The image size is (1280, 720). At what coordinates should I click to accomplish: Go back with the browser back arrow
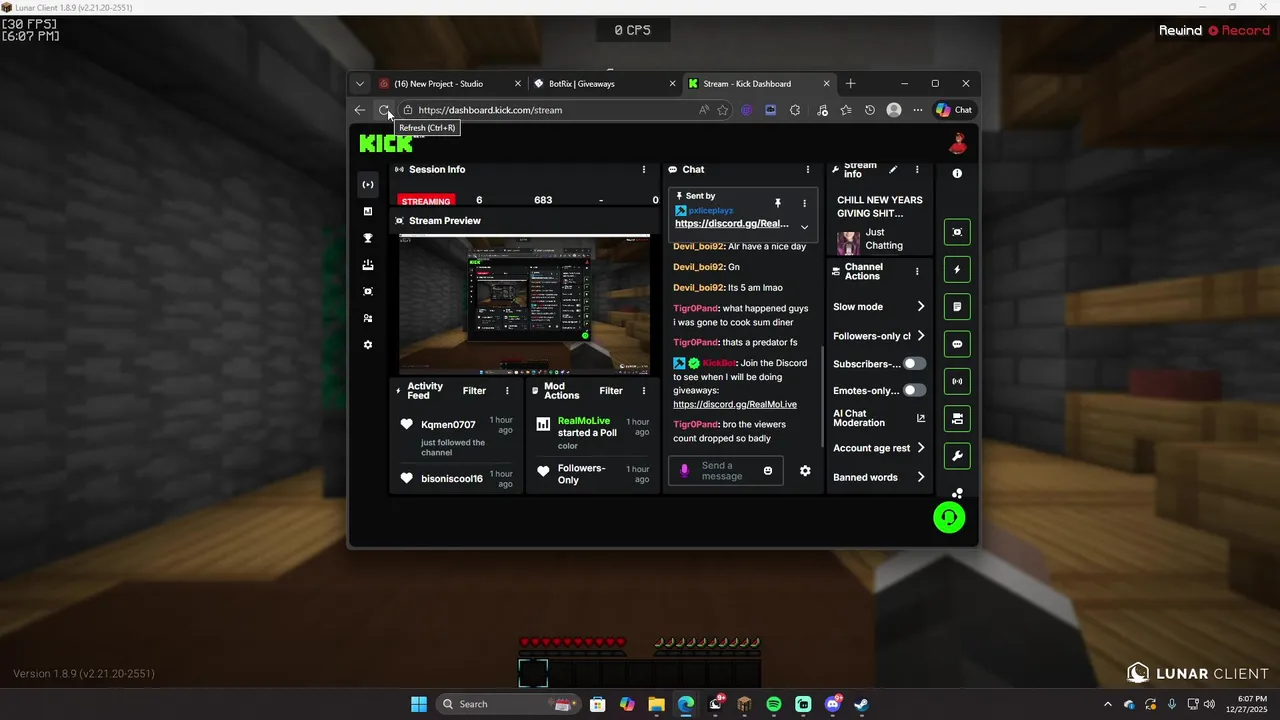[x=360, y=110]
